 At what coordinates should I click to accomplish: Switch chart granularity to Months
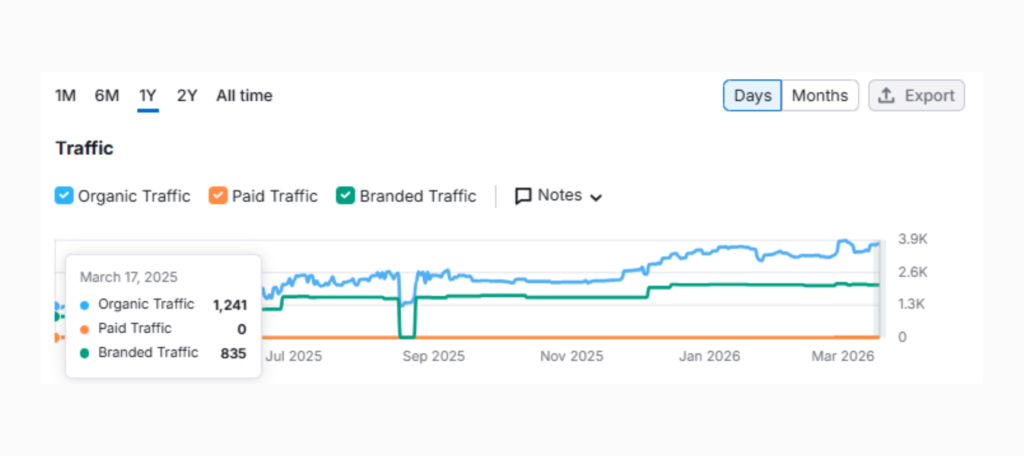tap(819, 96)
